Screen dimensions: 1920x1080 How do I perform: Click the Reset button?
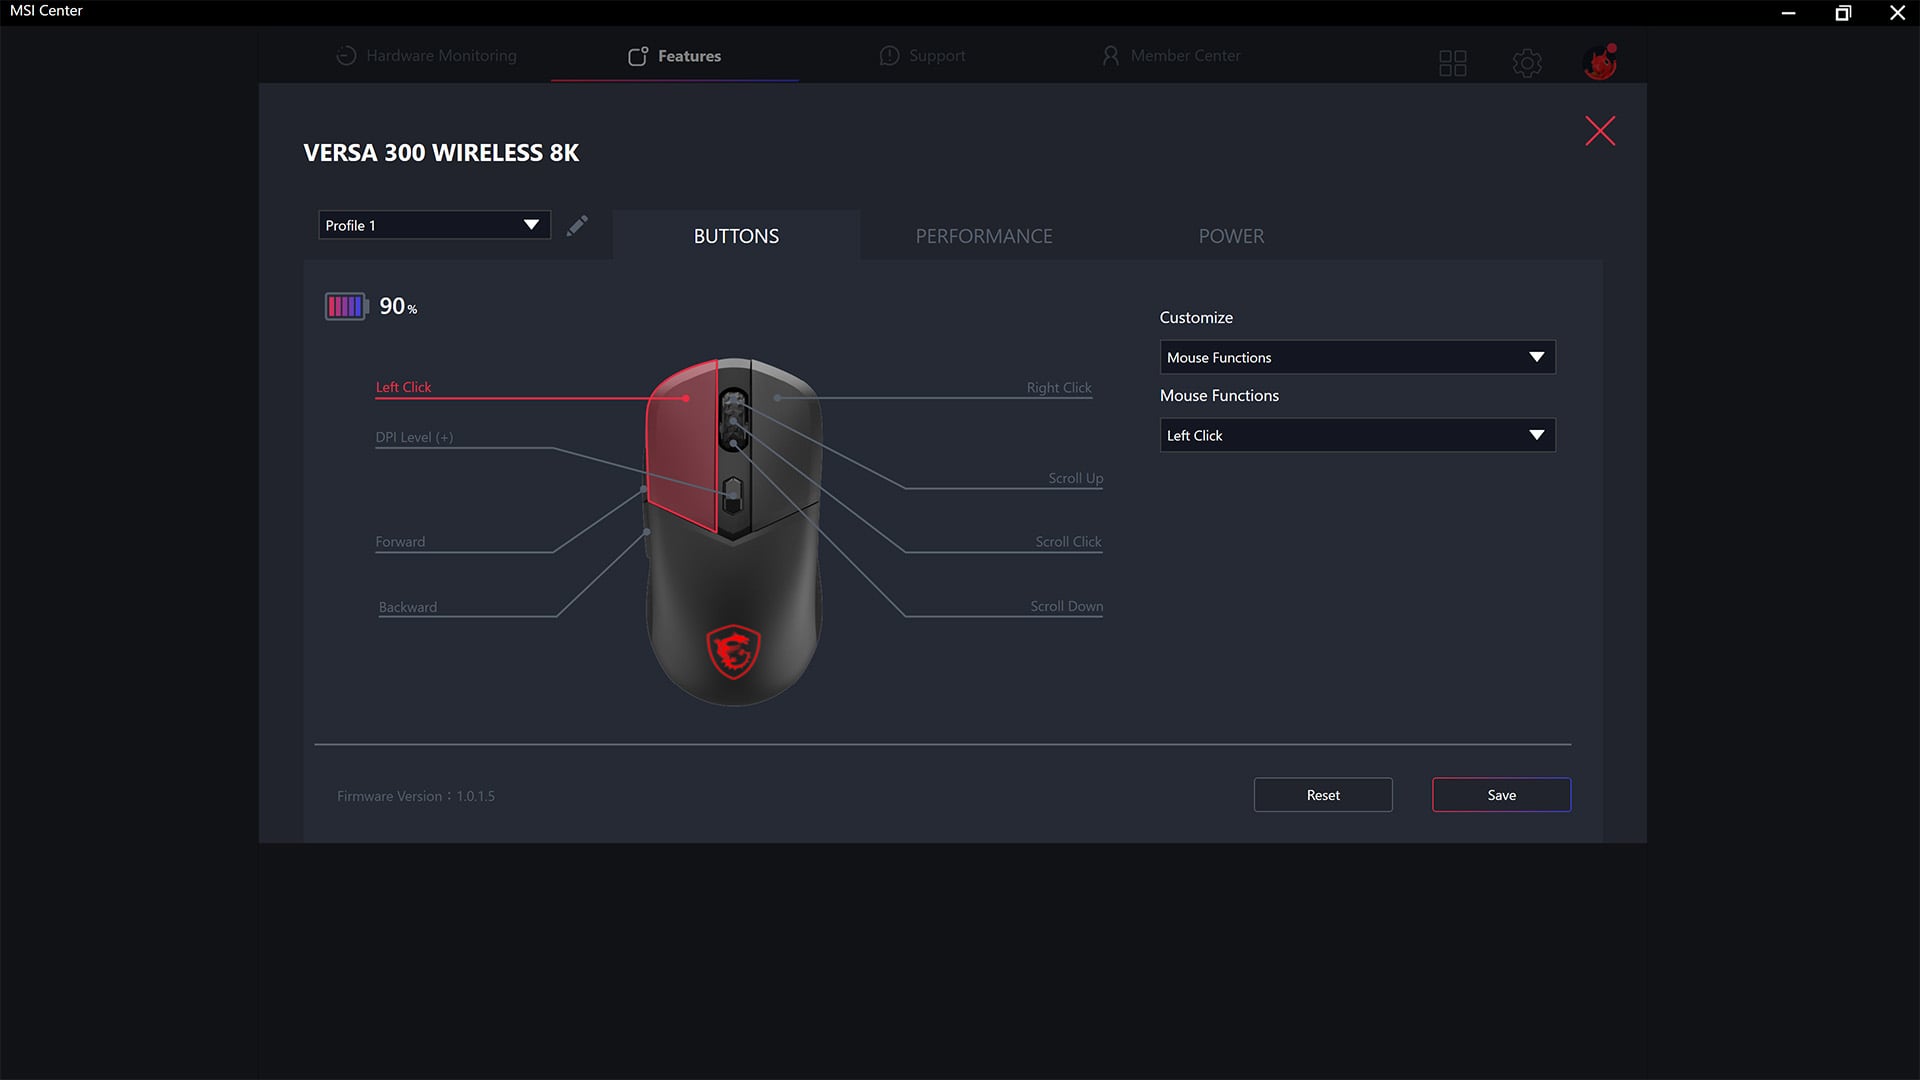(1322, 794)
